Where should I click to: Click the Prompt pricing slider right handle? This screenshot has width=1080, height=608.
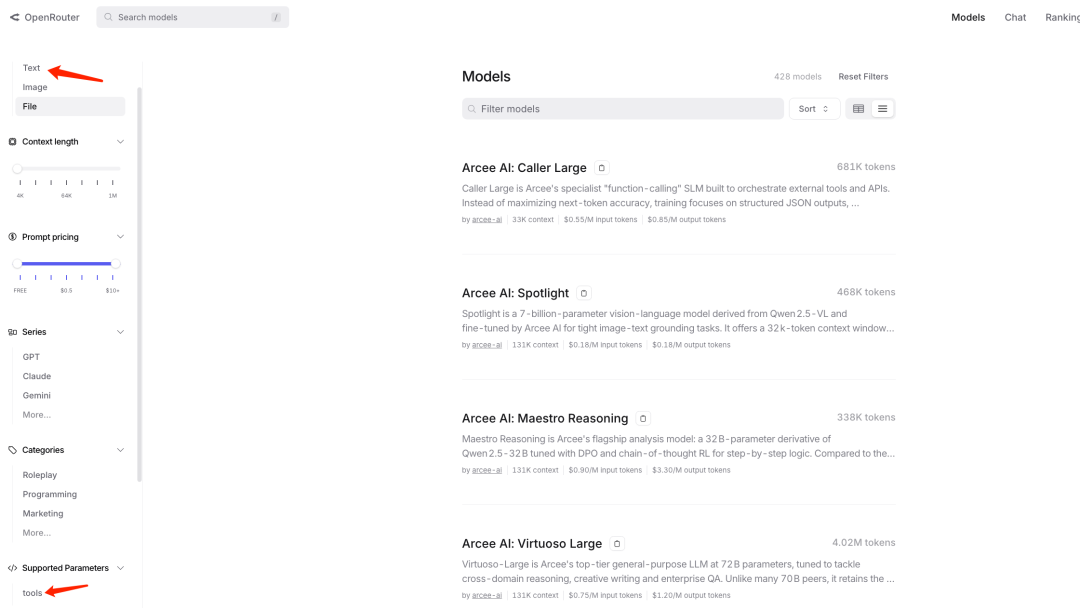pyautogui.click(x=116, y=264)
